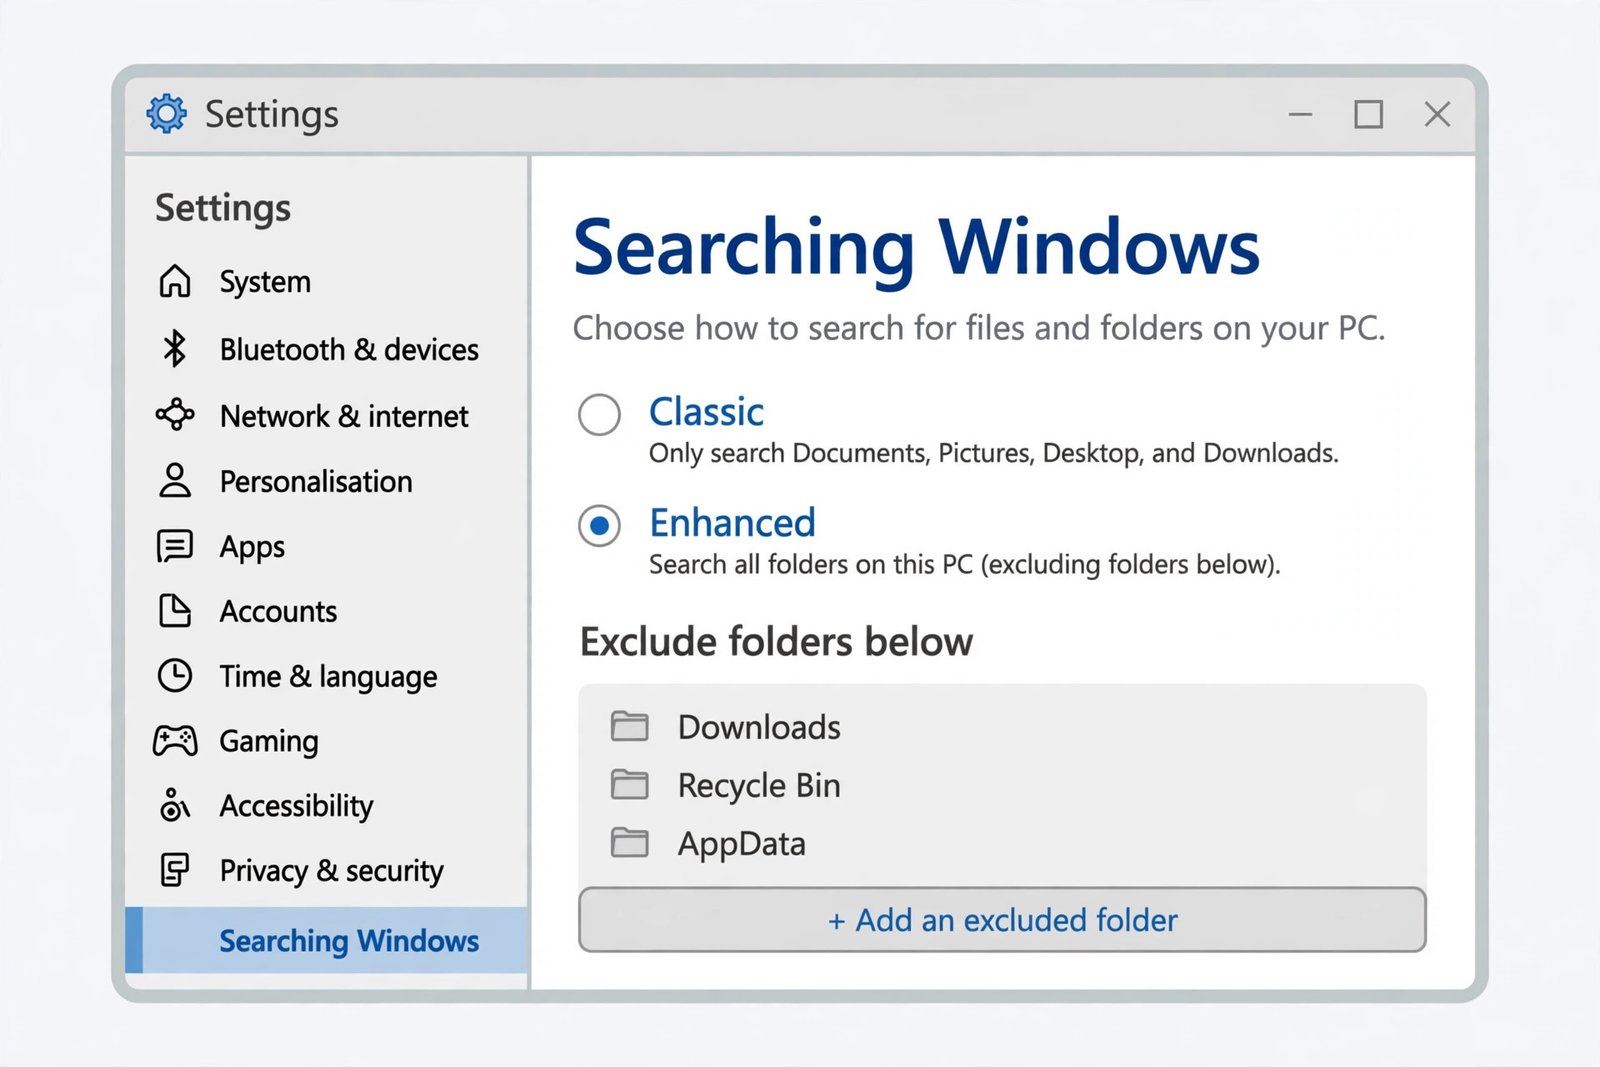Click the Accessibility icon
Viewport: 1600px width, 1067px height.
[x=175, y=804]
